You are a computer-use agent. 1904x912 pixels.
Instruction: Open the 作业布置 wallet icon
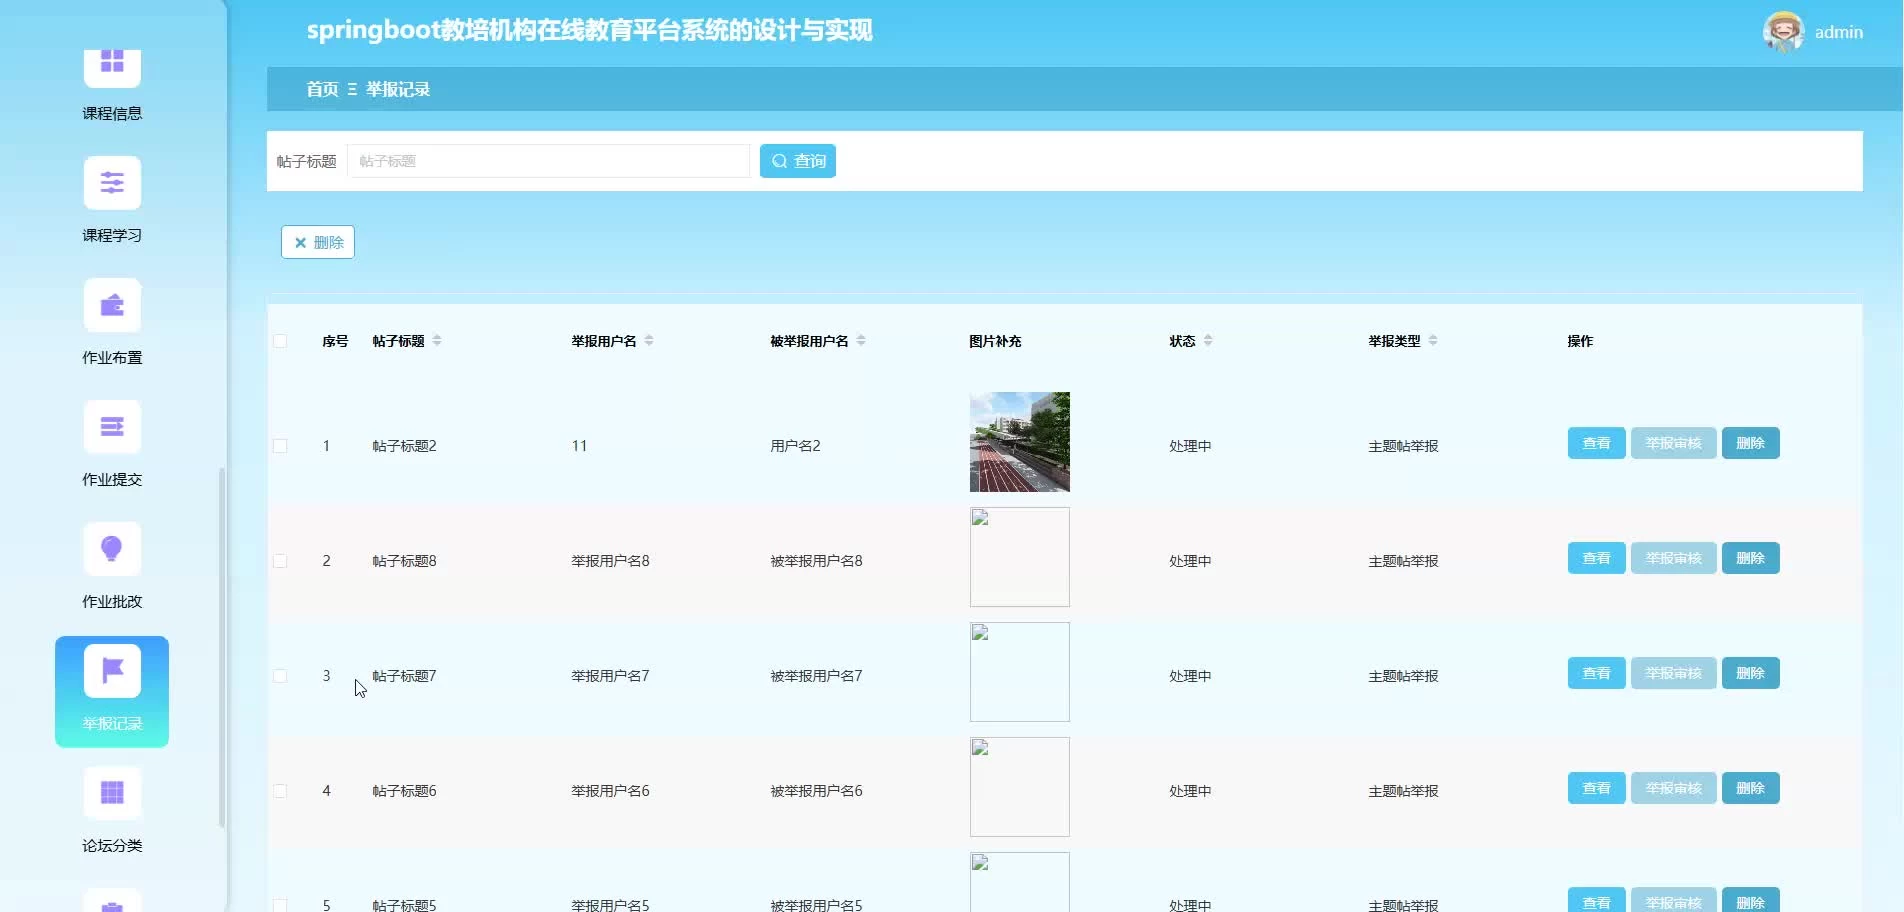coord(112,305)
